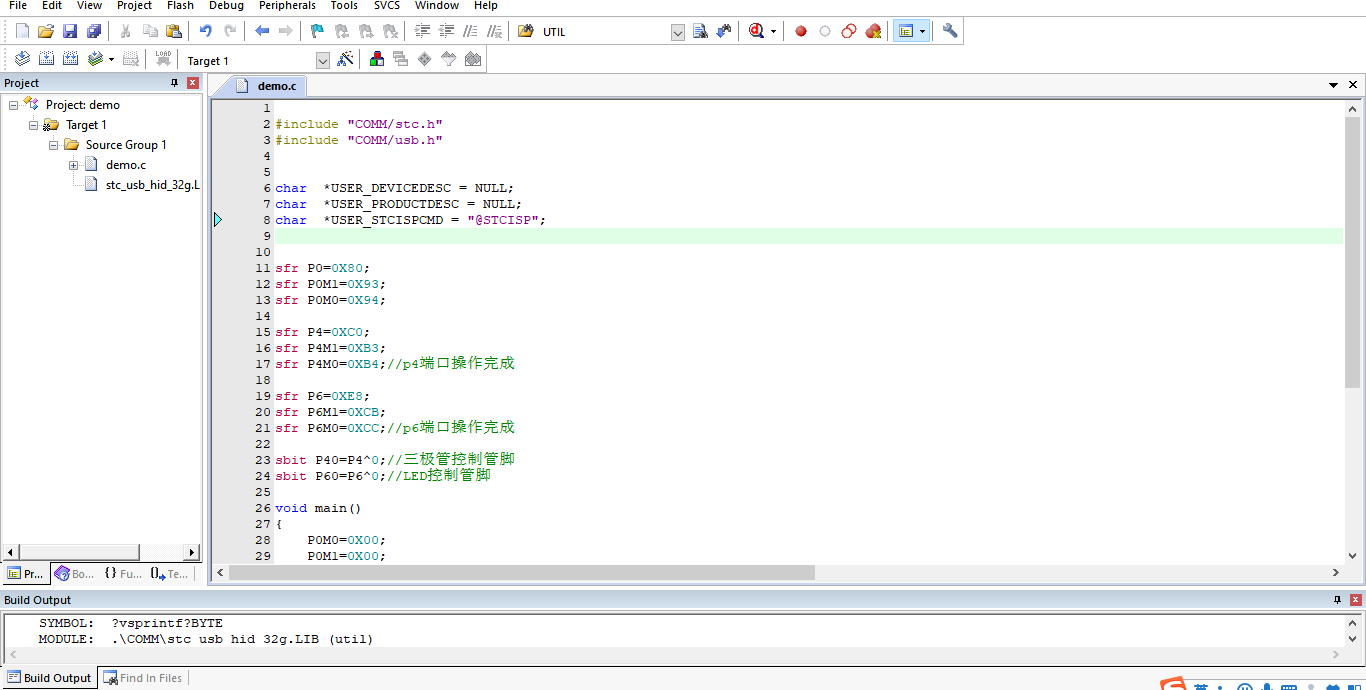Insert a breakpoint with red circle icon
The image size is (1366, 690).
[x=801, y=31]
